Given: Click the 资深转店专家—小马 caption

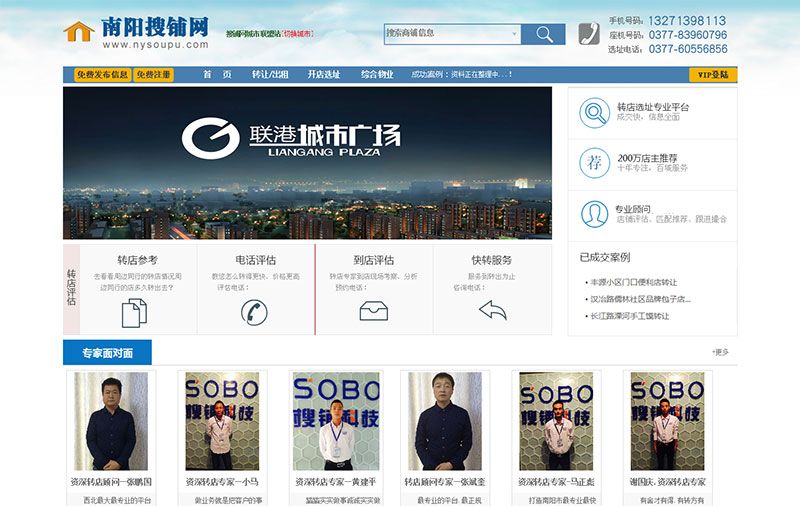Looking at the screenshot, I should pyautogui.click(x=222, y=482).
